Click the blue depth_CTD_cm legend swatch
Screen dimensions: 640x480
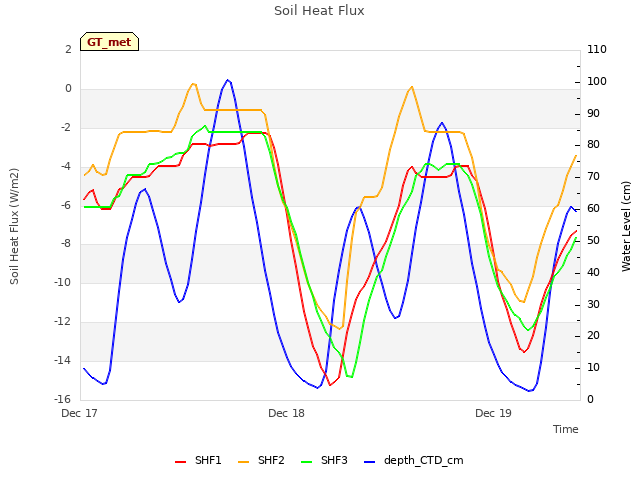click(x=369, y=462)
